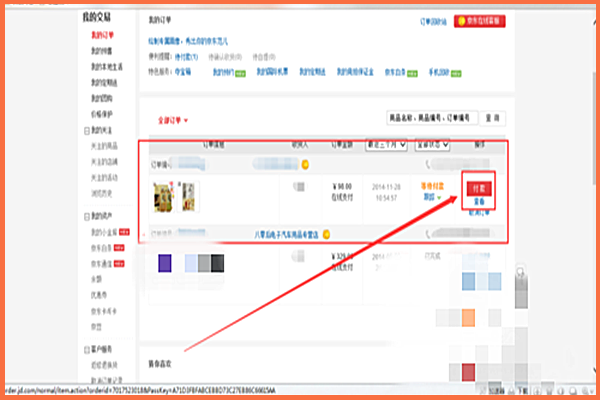Open the 我的国际机票 featured service link
The height and width of the screenshot is (400, 600).
click(x=272, y=72)
